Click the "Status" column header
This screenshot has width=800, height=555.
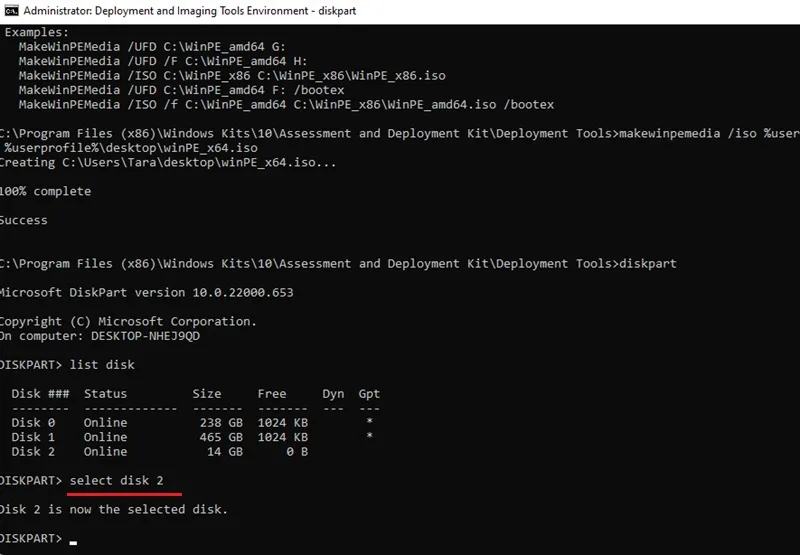(106, 394)
